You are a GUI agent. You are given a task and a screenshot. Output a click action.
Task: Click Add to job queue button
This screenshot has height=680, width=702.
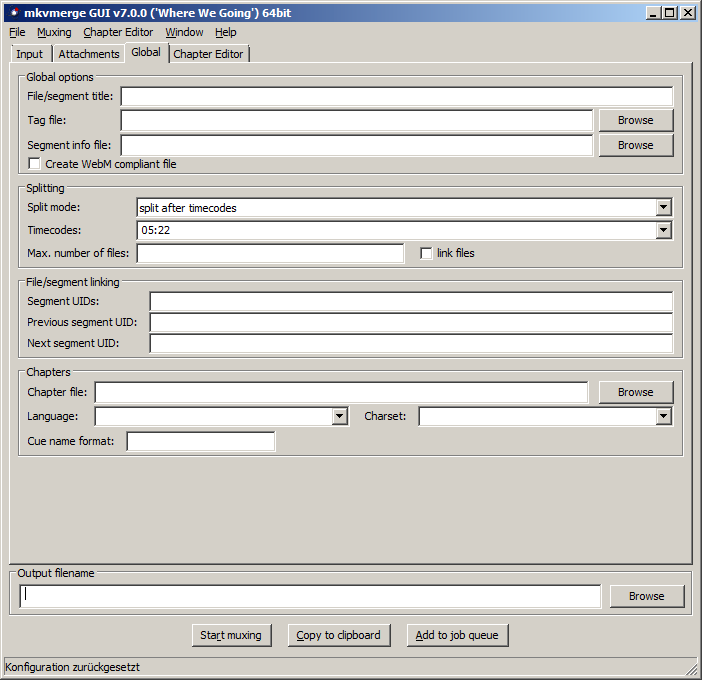[x=457, y=635]
